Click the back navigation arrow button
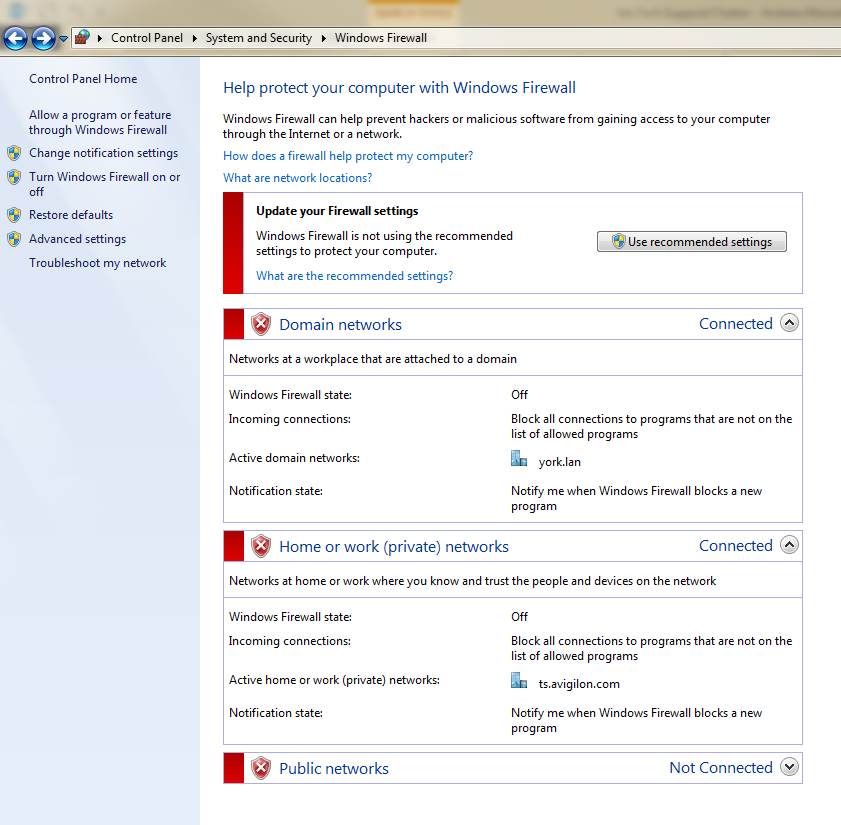This screenshot has width=841, height=825. [15, 38]
